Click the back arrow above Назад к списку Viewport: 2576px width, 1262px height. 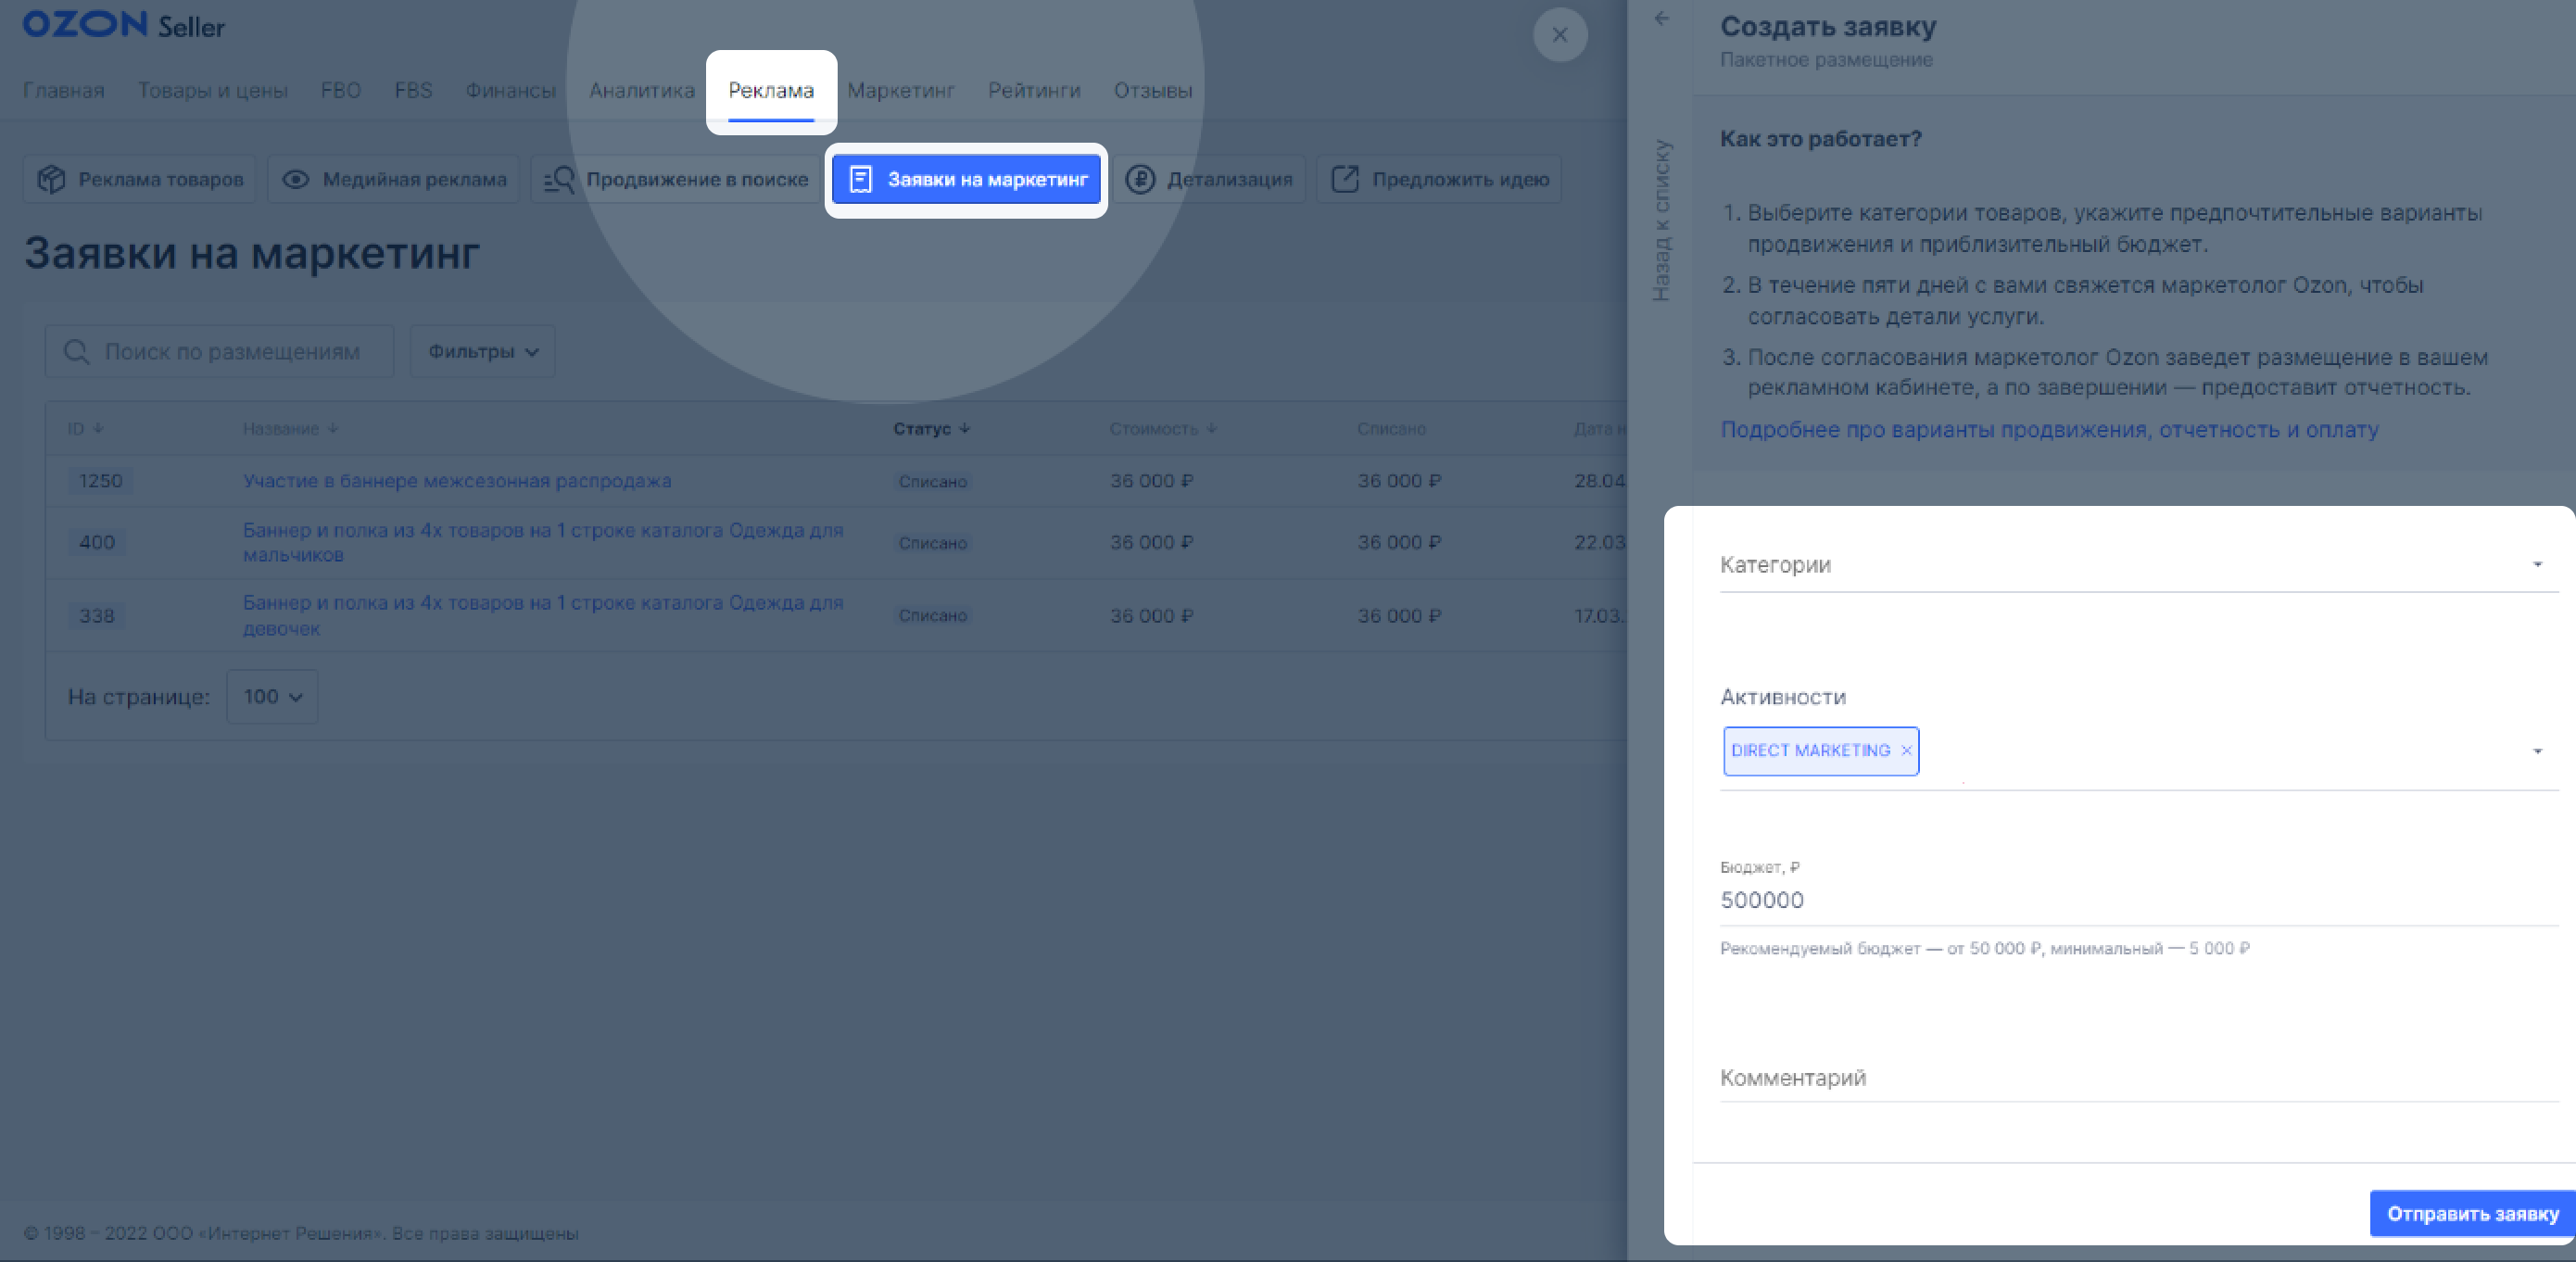tap(1661, 18)
